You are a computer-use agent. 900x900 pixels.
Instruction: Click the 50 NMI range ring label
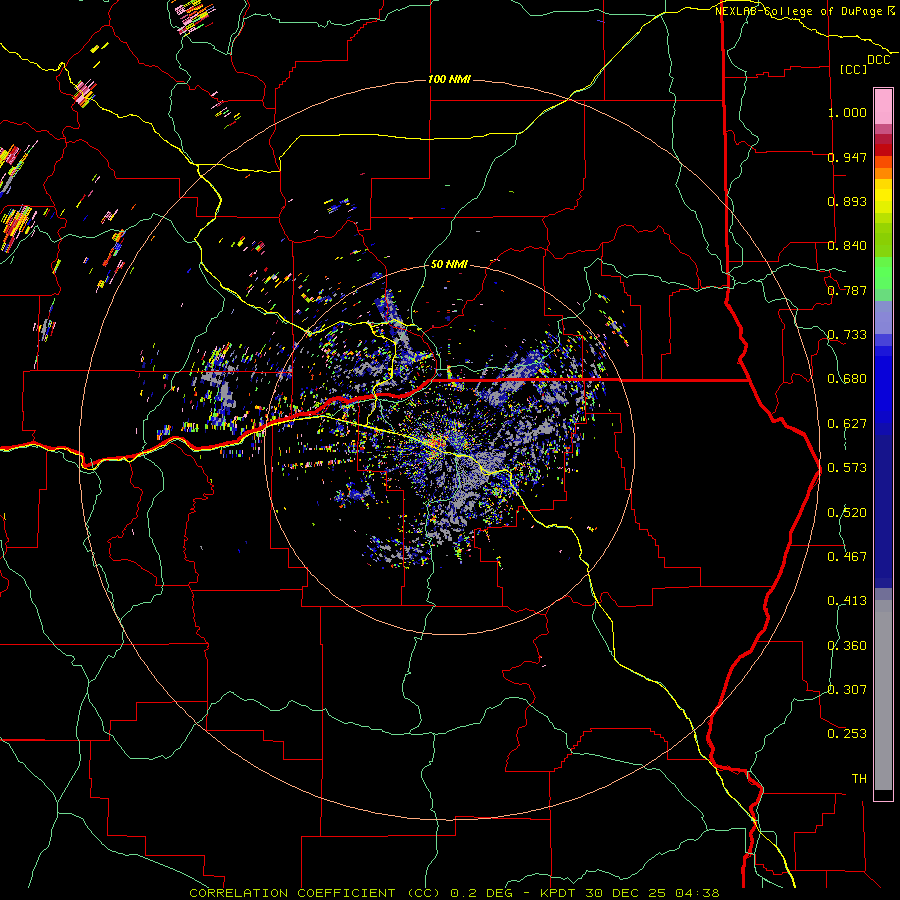pyautogui.click(x=449, y=264)
